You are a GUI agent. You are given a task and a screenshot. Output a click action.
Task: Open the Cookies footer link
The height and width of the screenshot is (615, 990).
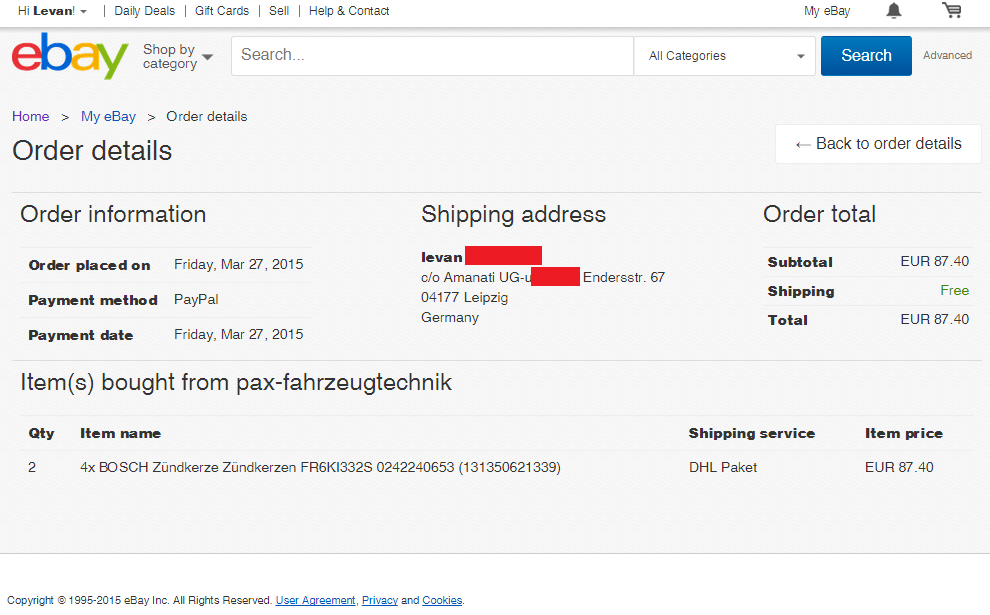pos(442,600)
